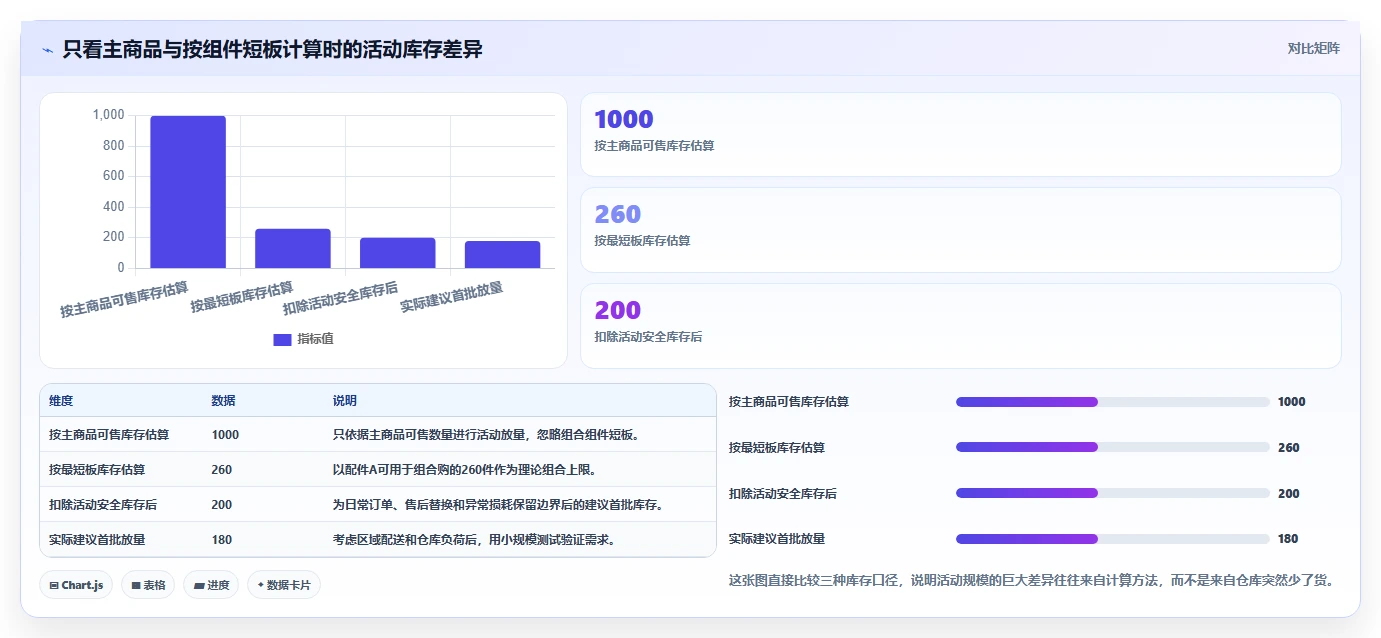Click description starting 考虑区域配送和仓库负荷
The image size is (1381, 638).
(474, 540)
